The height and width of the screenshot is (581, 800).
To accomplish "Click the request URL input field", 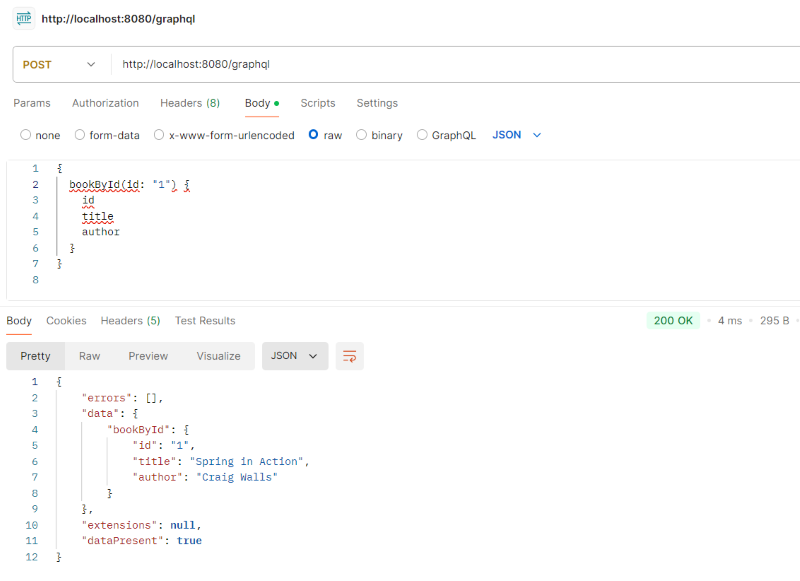I will 450,64.
